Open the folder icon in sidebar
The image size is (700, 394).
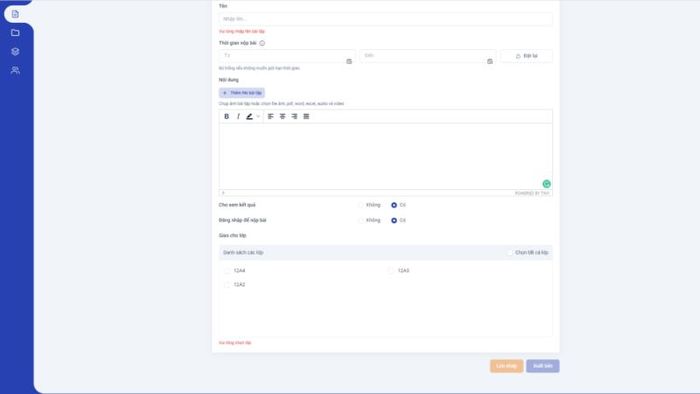click(x=15, y=33)
